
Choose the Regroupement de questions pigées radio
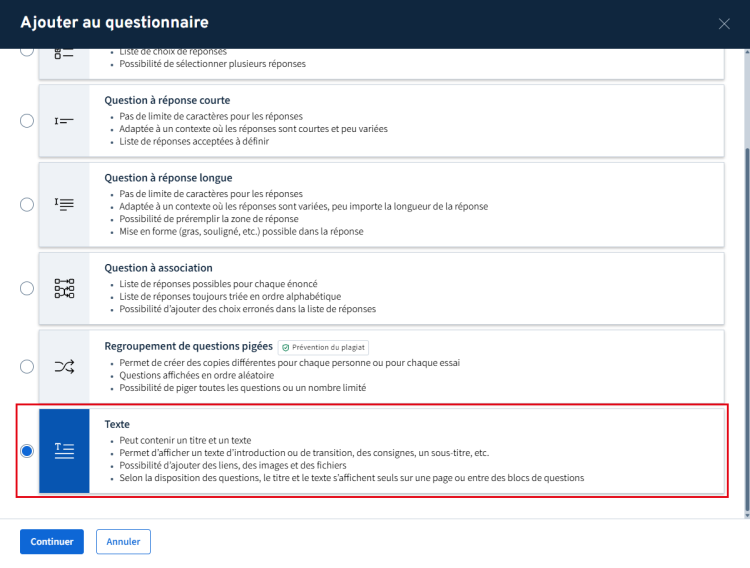tap(27, 366)
